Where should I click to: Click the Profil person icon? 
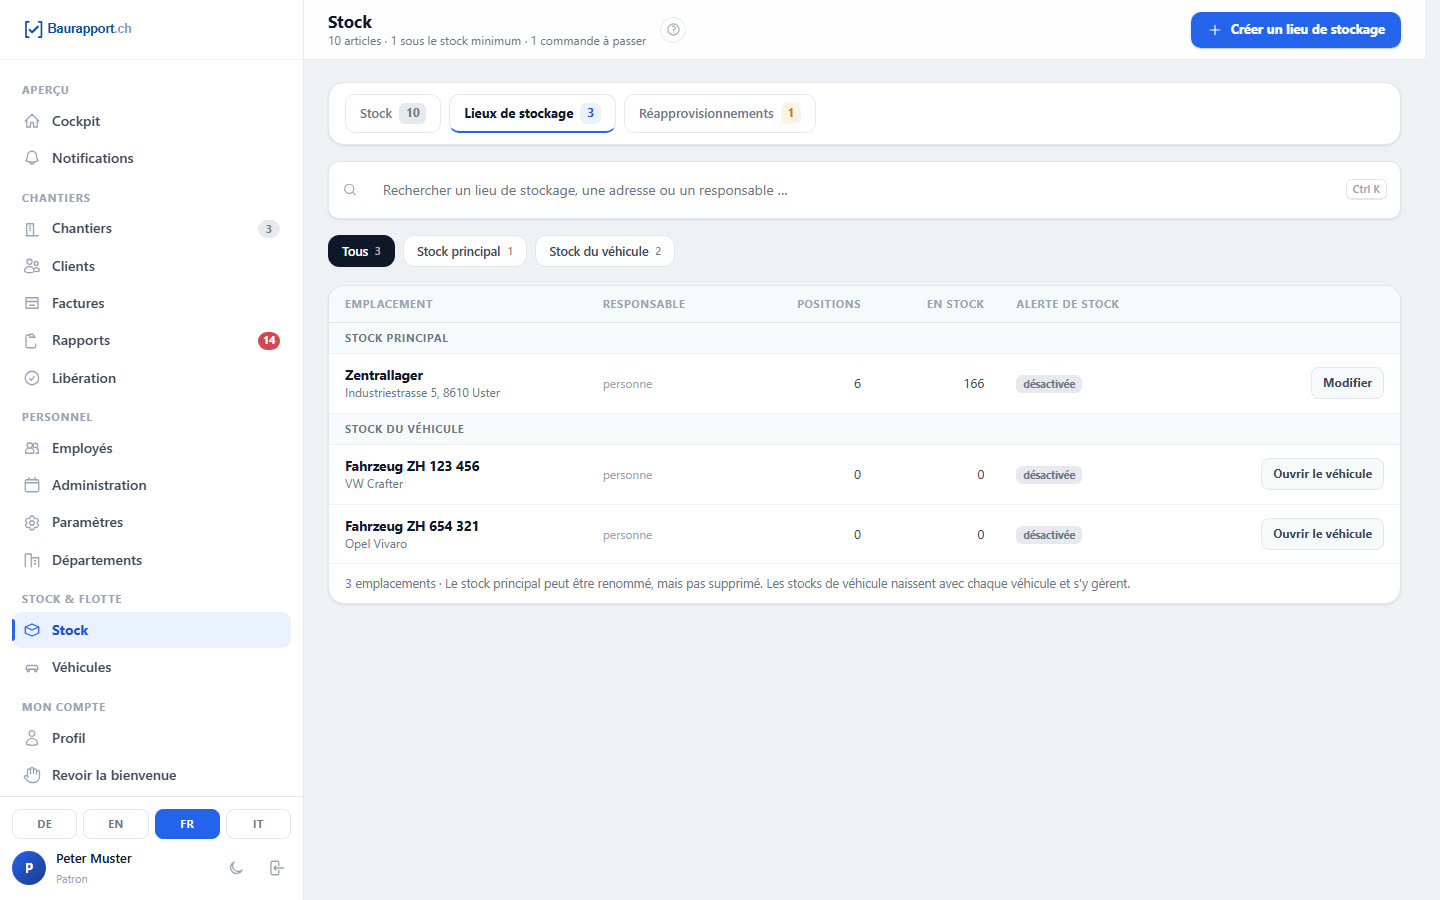[32, 738]
